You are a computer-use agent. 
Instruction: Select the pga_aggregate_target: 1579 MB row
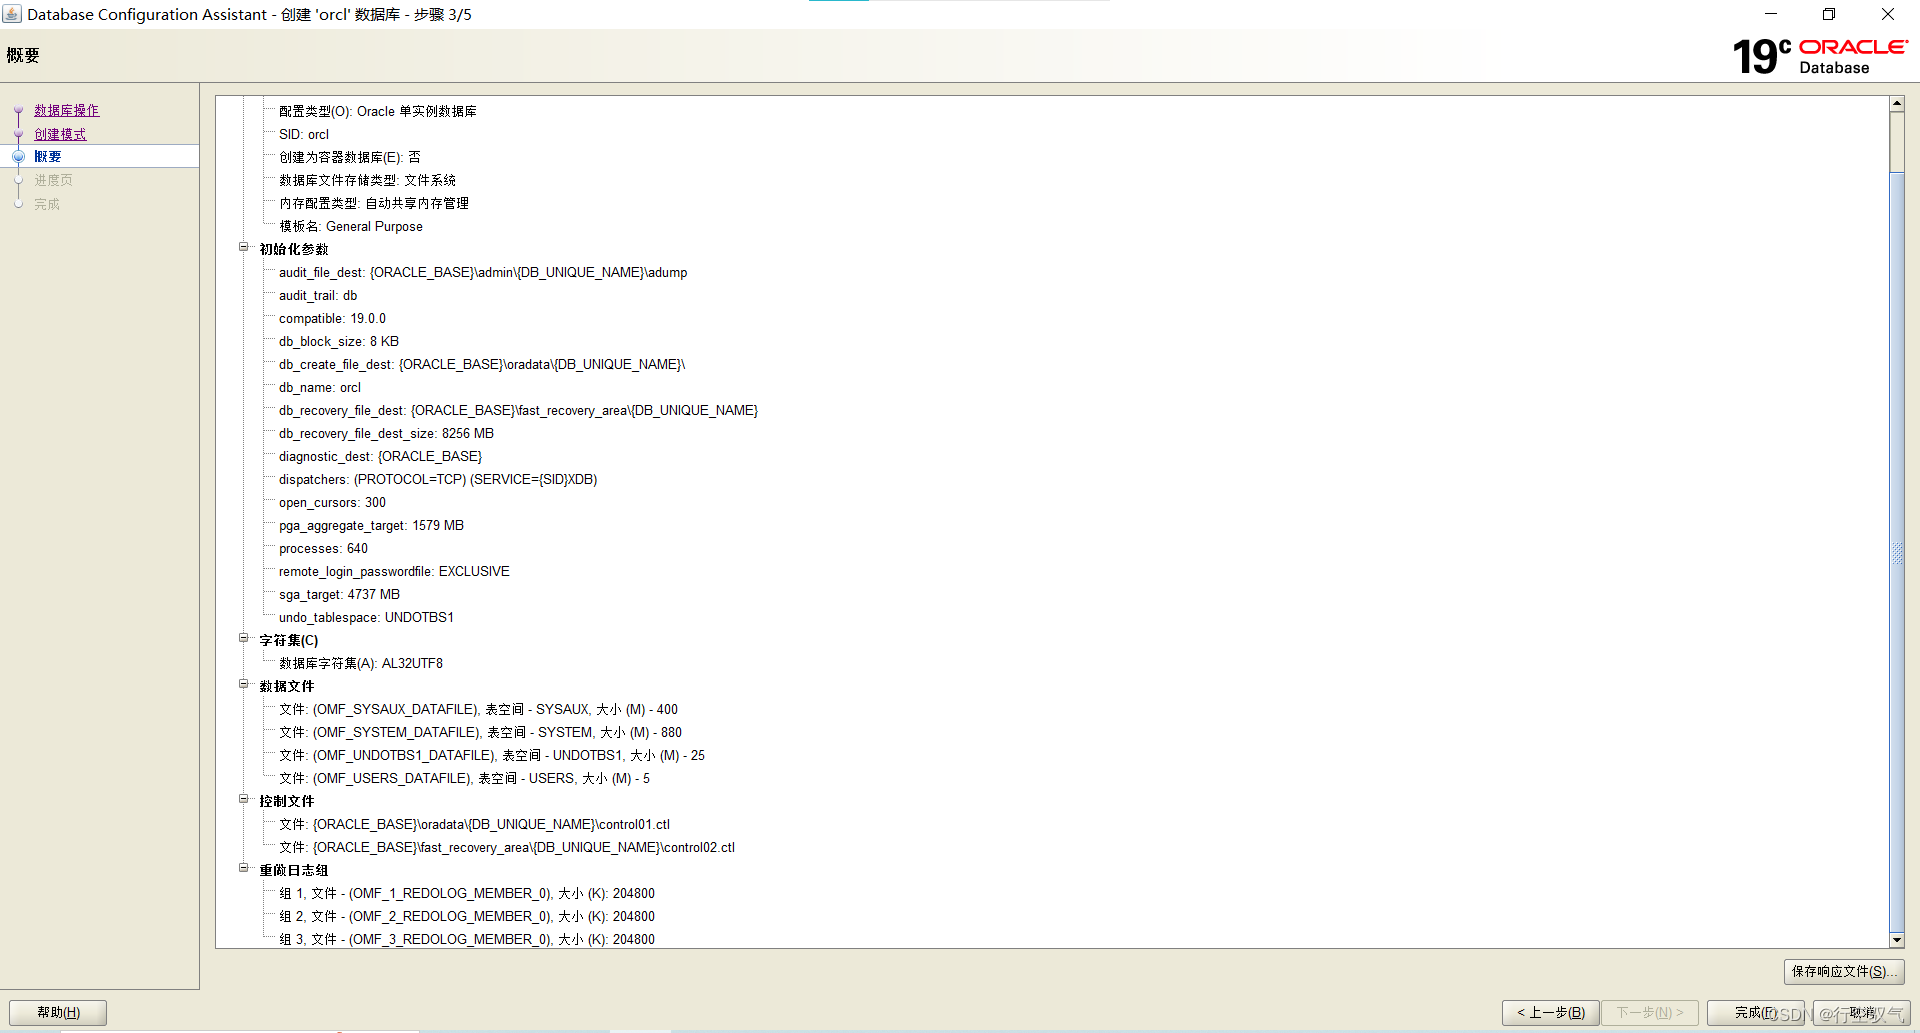[372, 525]
